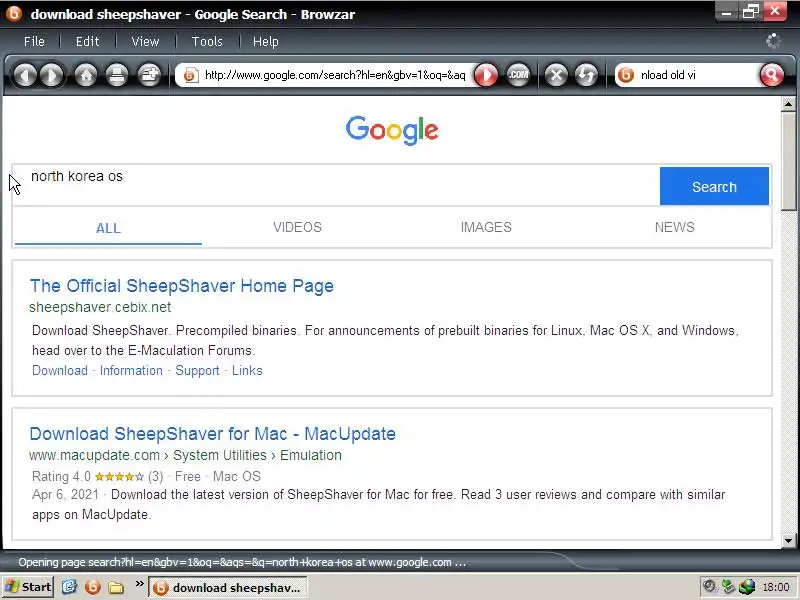Viewport: 800px width, 600px height.
Task: Open Internet Explorer from quick launch
Action: (x=69, y=587)
